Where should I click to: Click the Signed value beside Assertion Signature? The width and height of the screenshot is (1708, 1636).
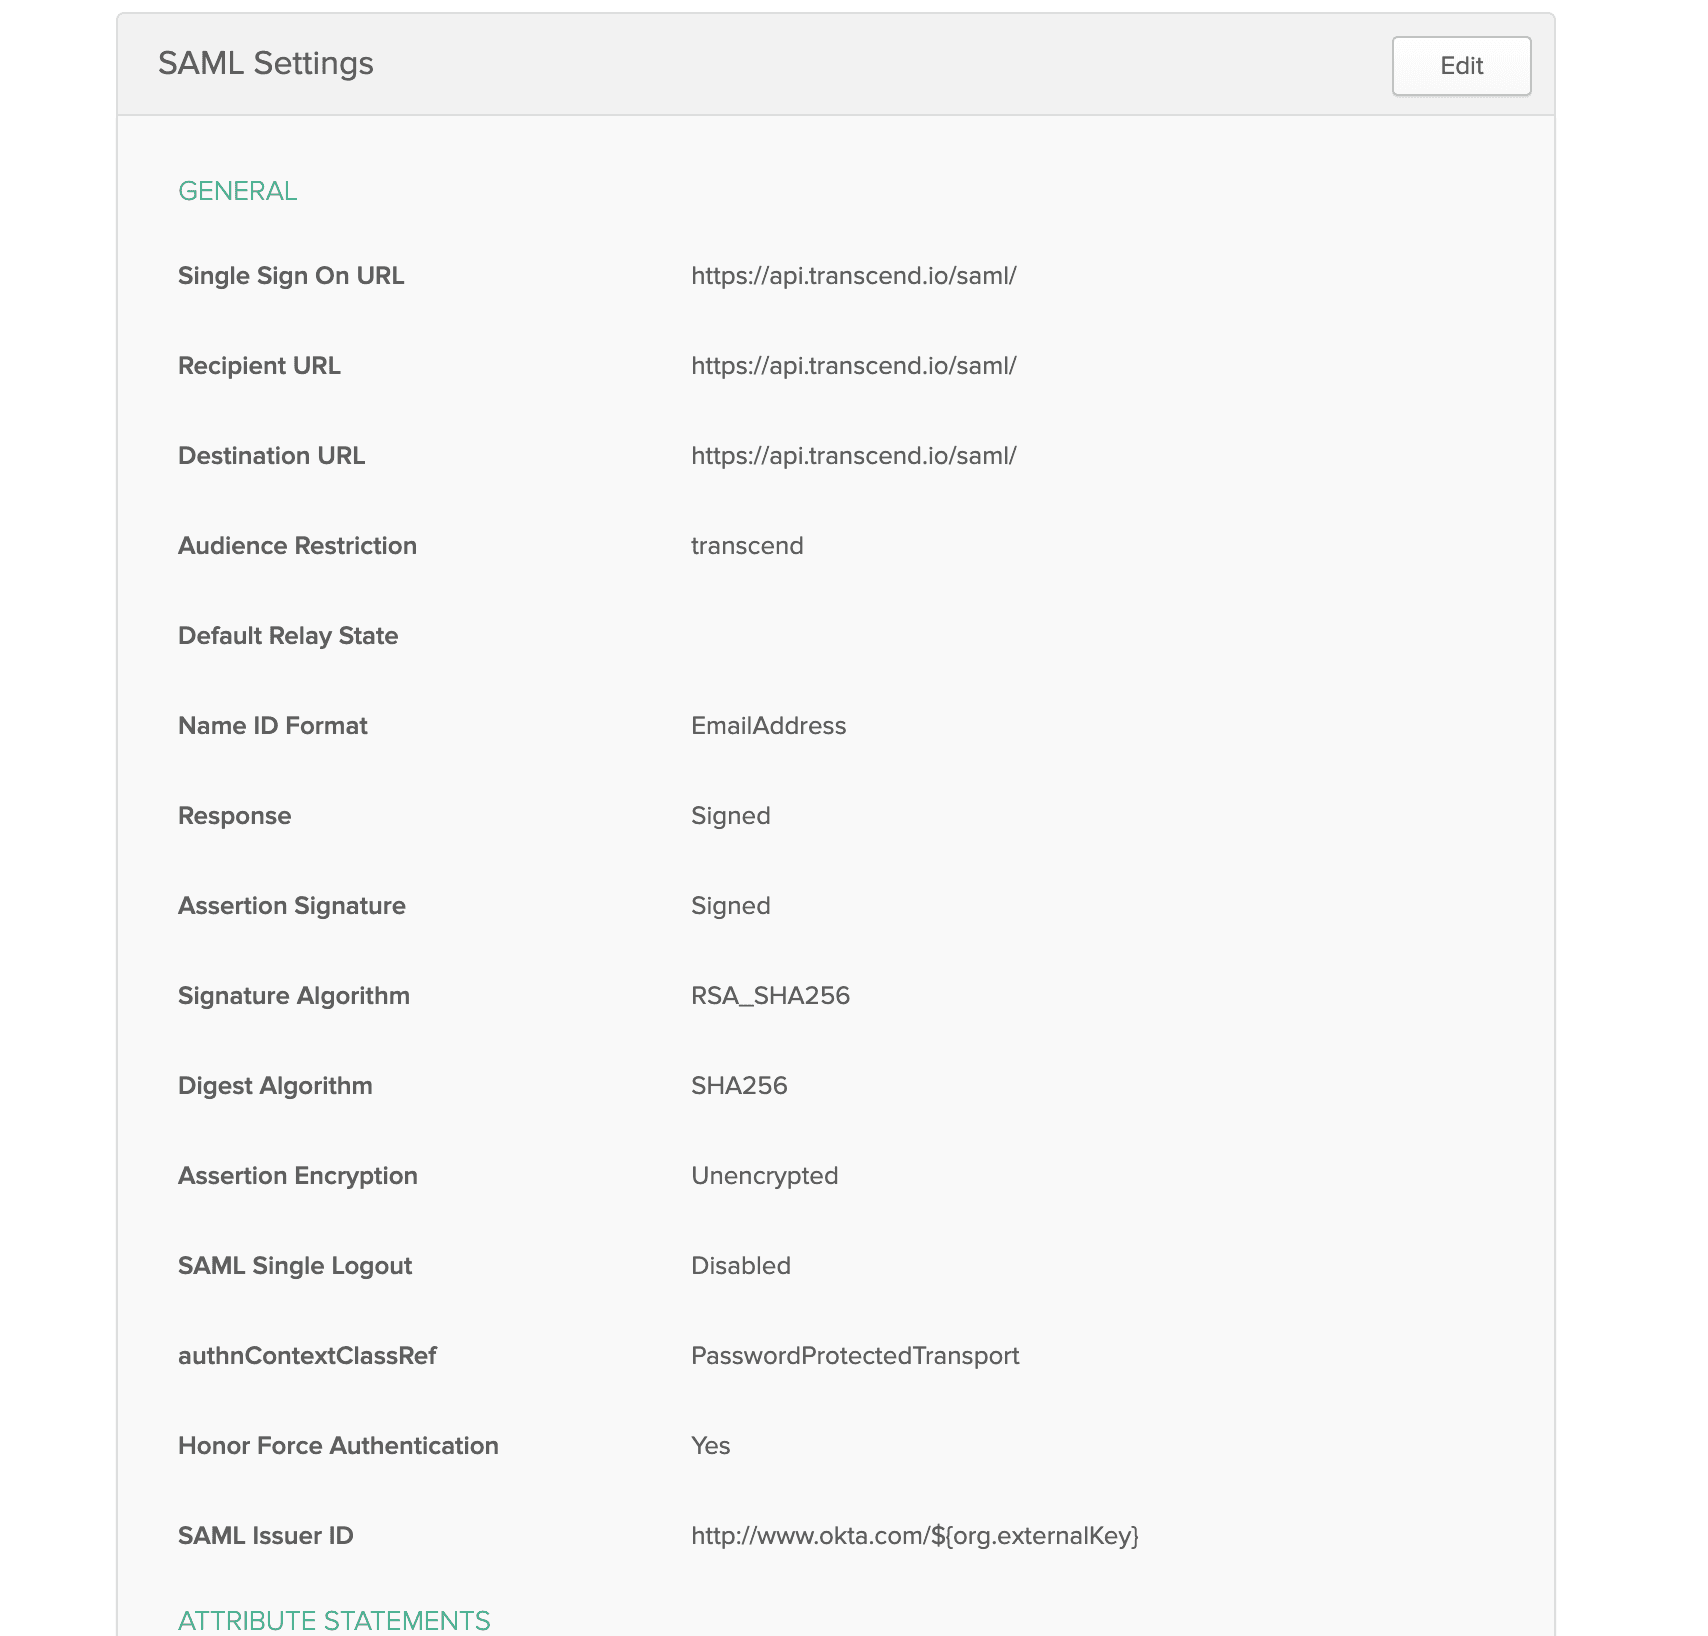[x=730, y=906]
